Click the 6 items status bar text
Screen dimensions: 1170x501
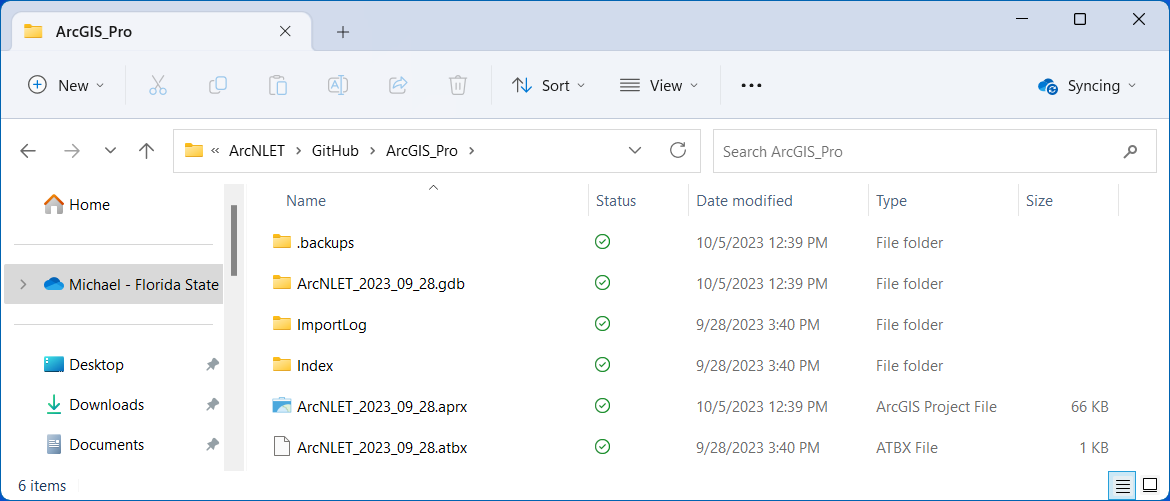click(43, 486)
